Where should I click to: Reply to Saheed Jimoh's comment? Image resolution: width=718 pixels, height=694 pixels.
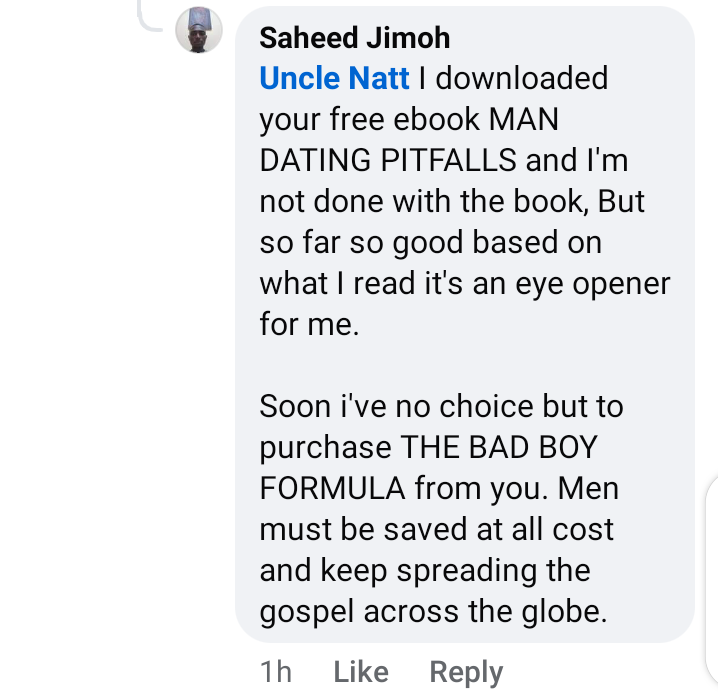[466, 672]
